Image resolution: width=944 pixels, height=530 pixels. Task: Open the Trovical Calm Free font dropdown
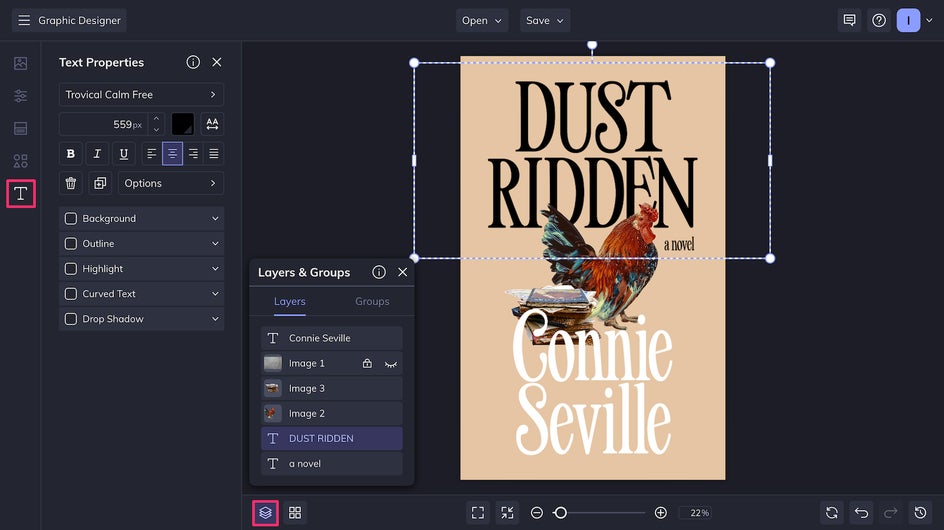(x=141, y=95)
